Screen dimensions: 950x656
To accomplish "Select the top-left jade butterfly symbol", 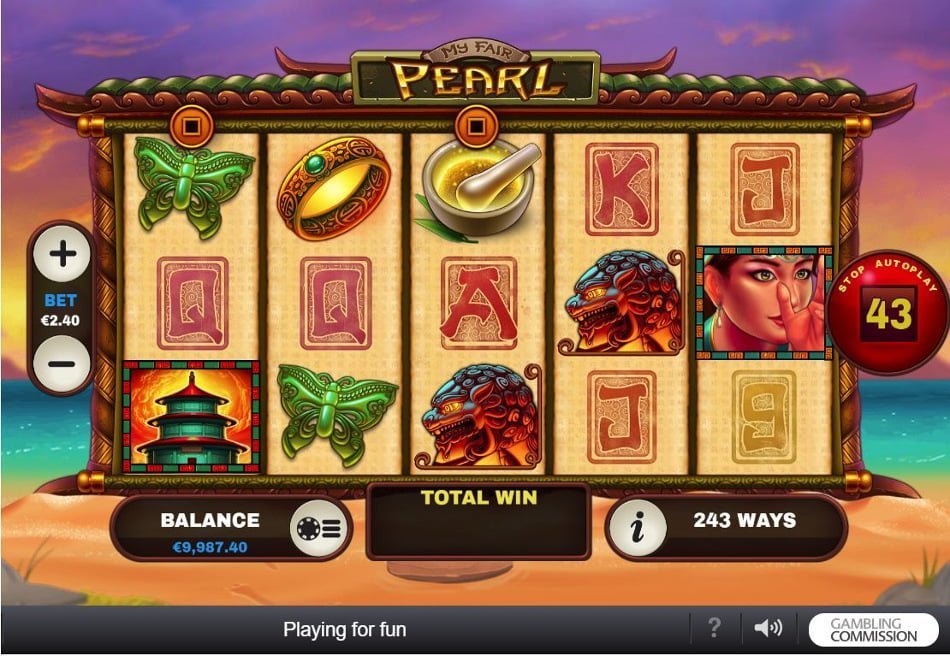I will pos(193,187).
